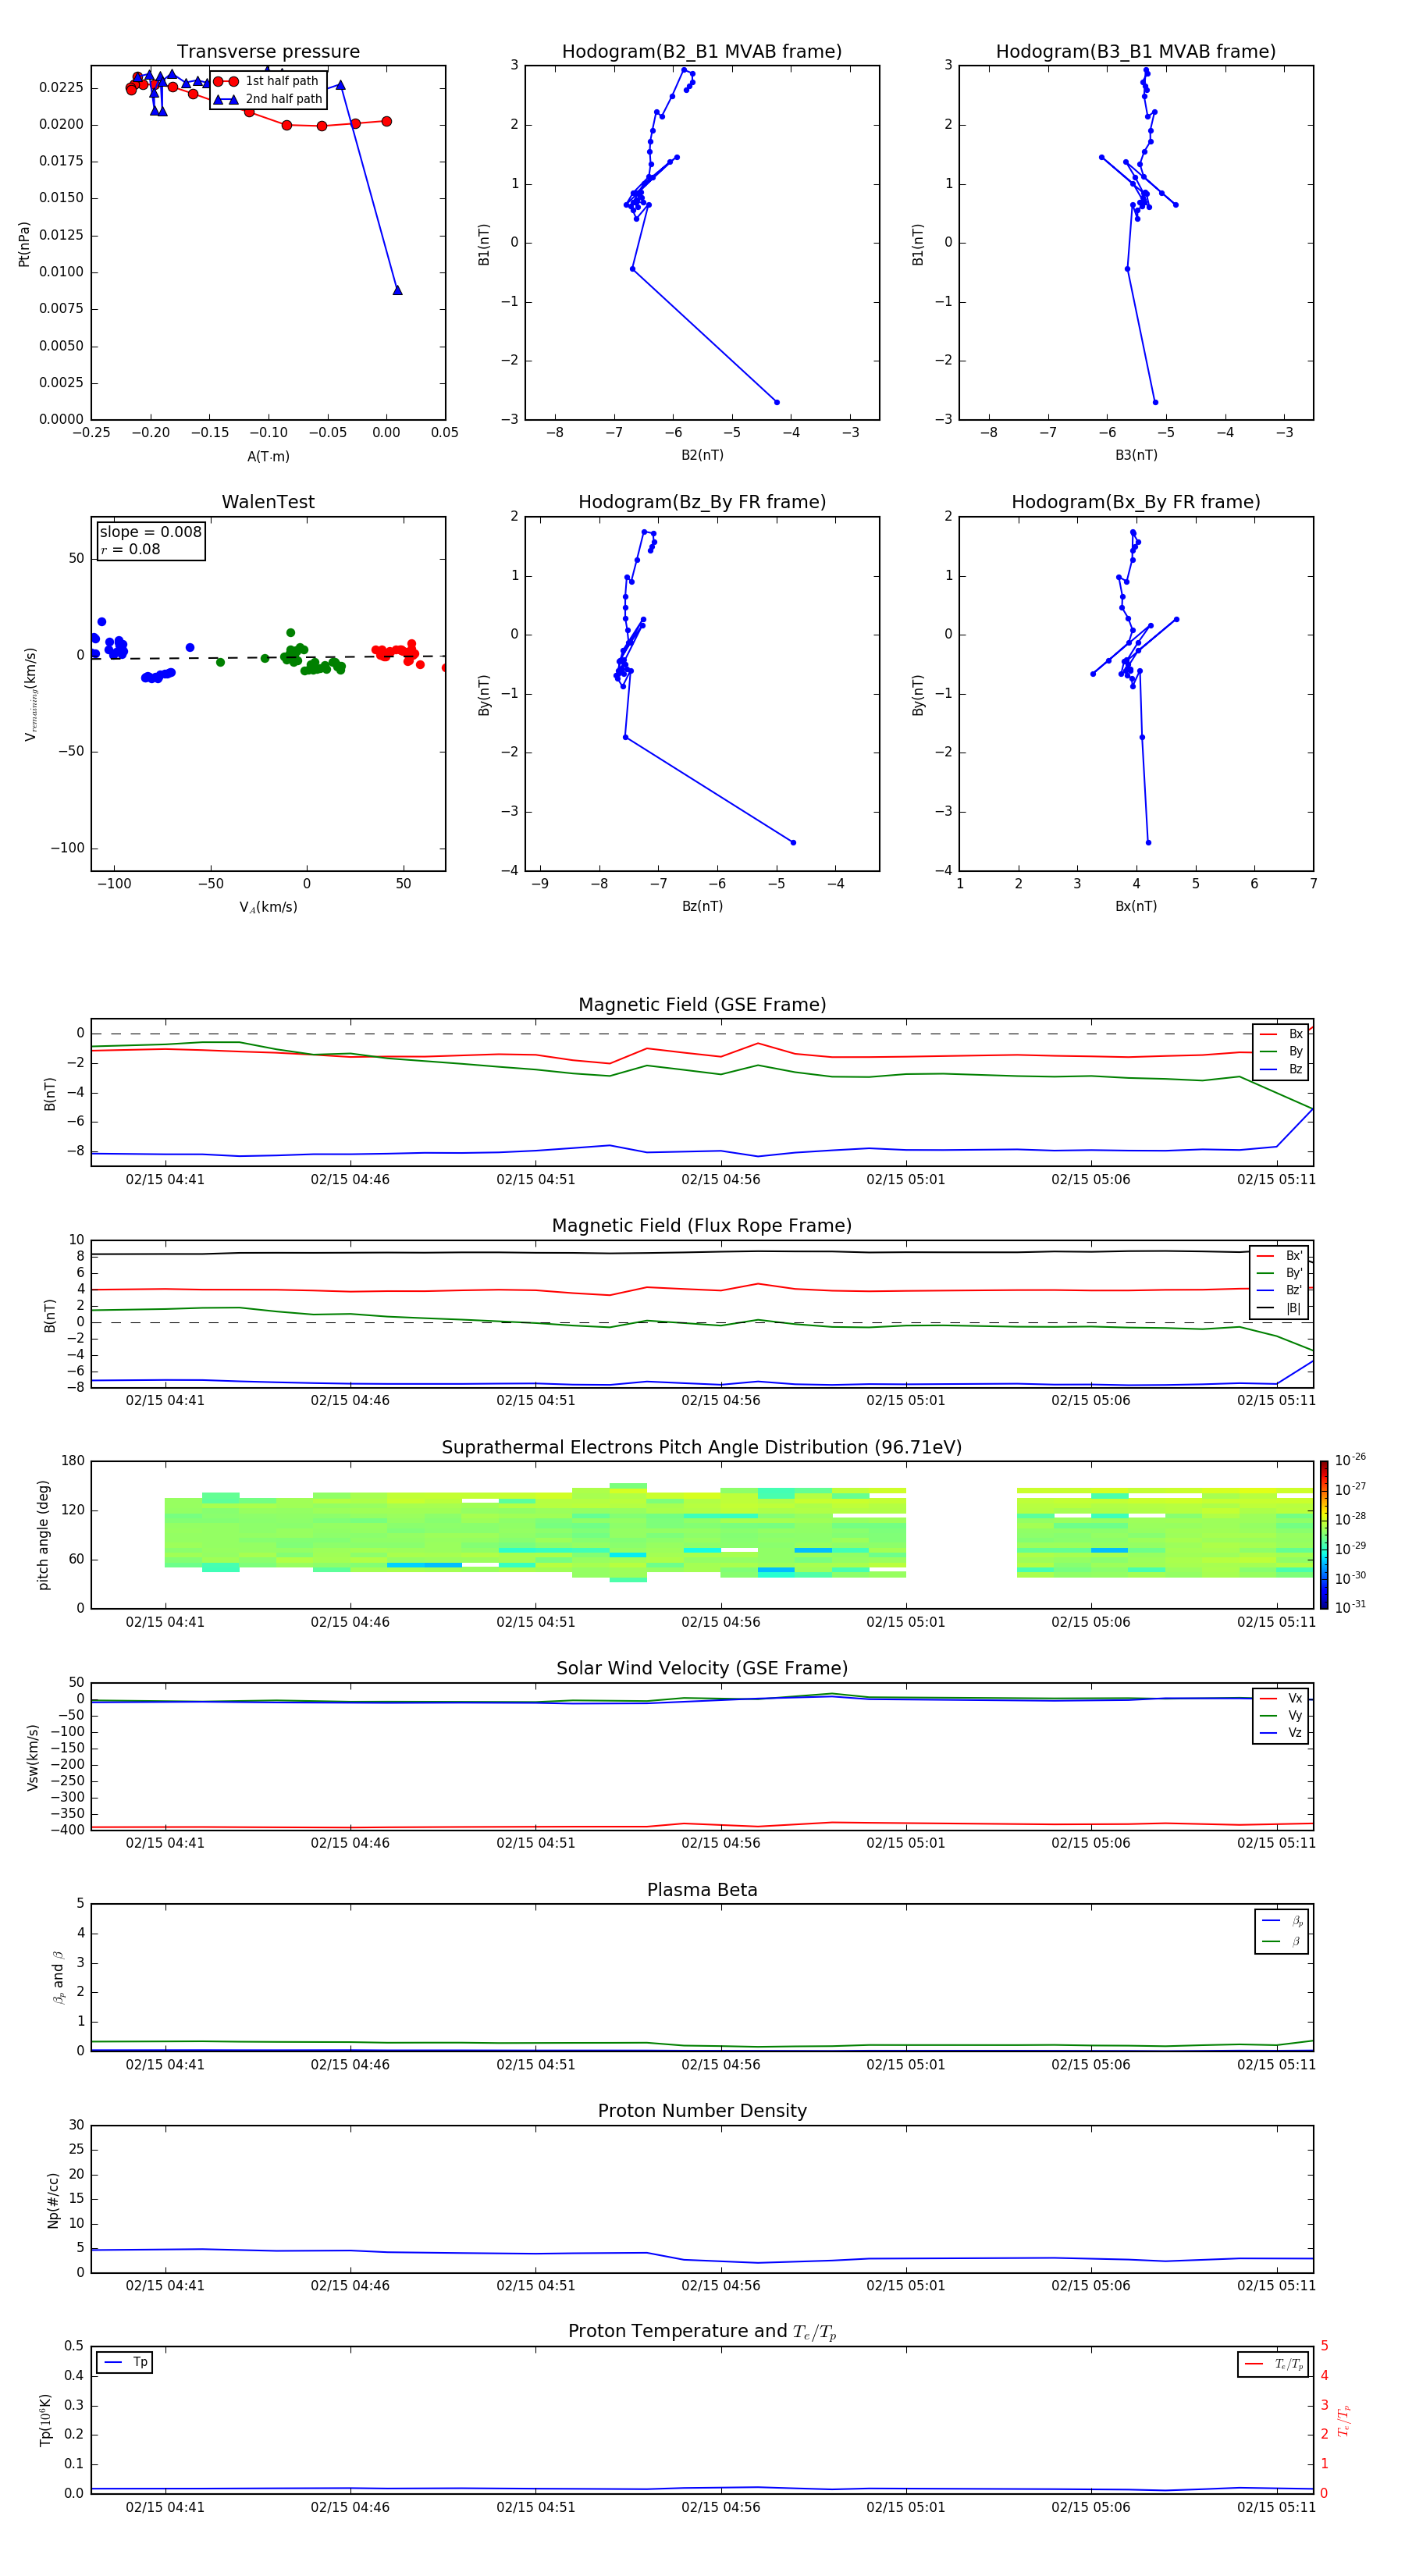Click the 'B3(nT)' x-axis label
Image resolution: width=1405 pixels, height=2576 pixels.
pyautogui.click(x=1136, y=455)
